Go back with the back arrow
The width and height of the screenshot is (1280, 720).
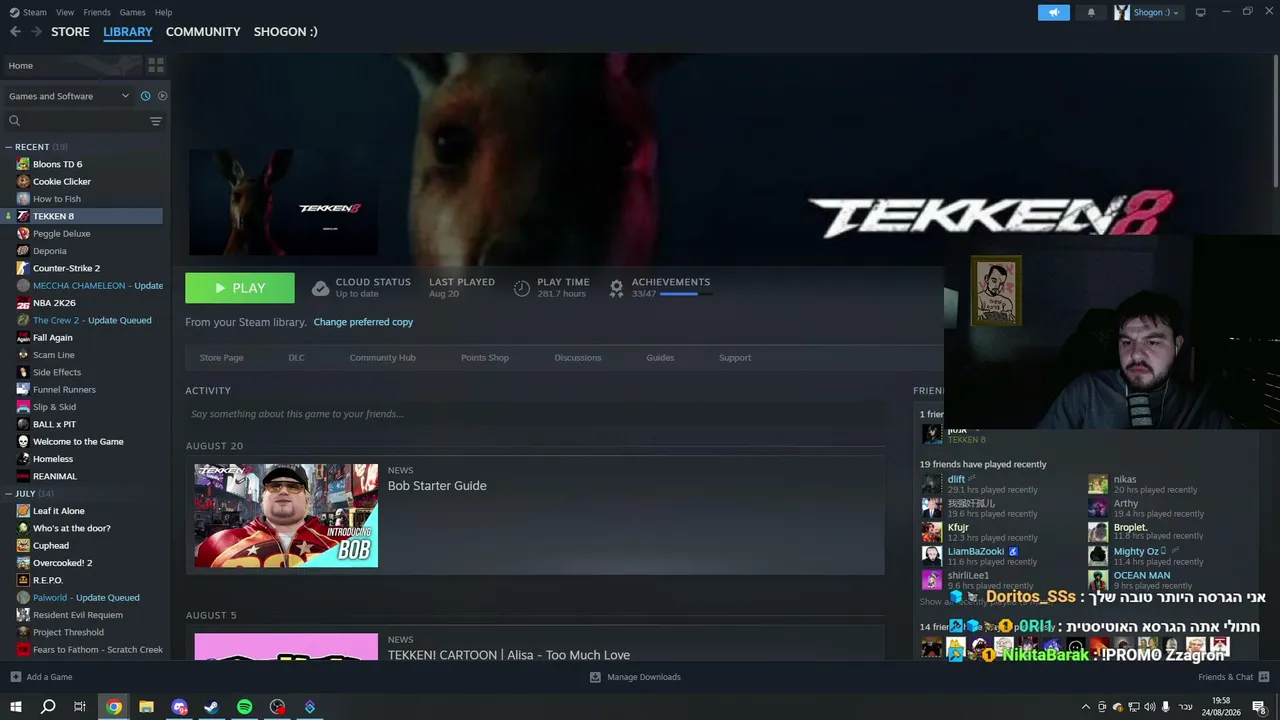(x=15, y=32)
